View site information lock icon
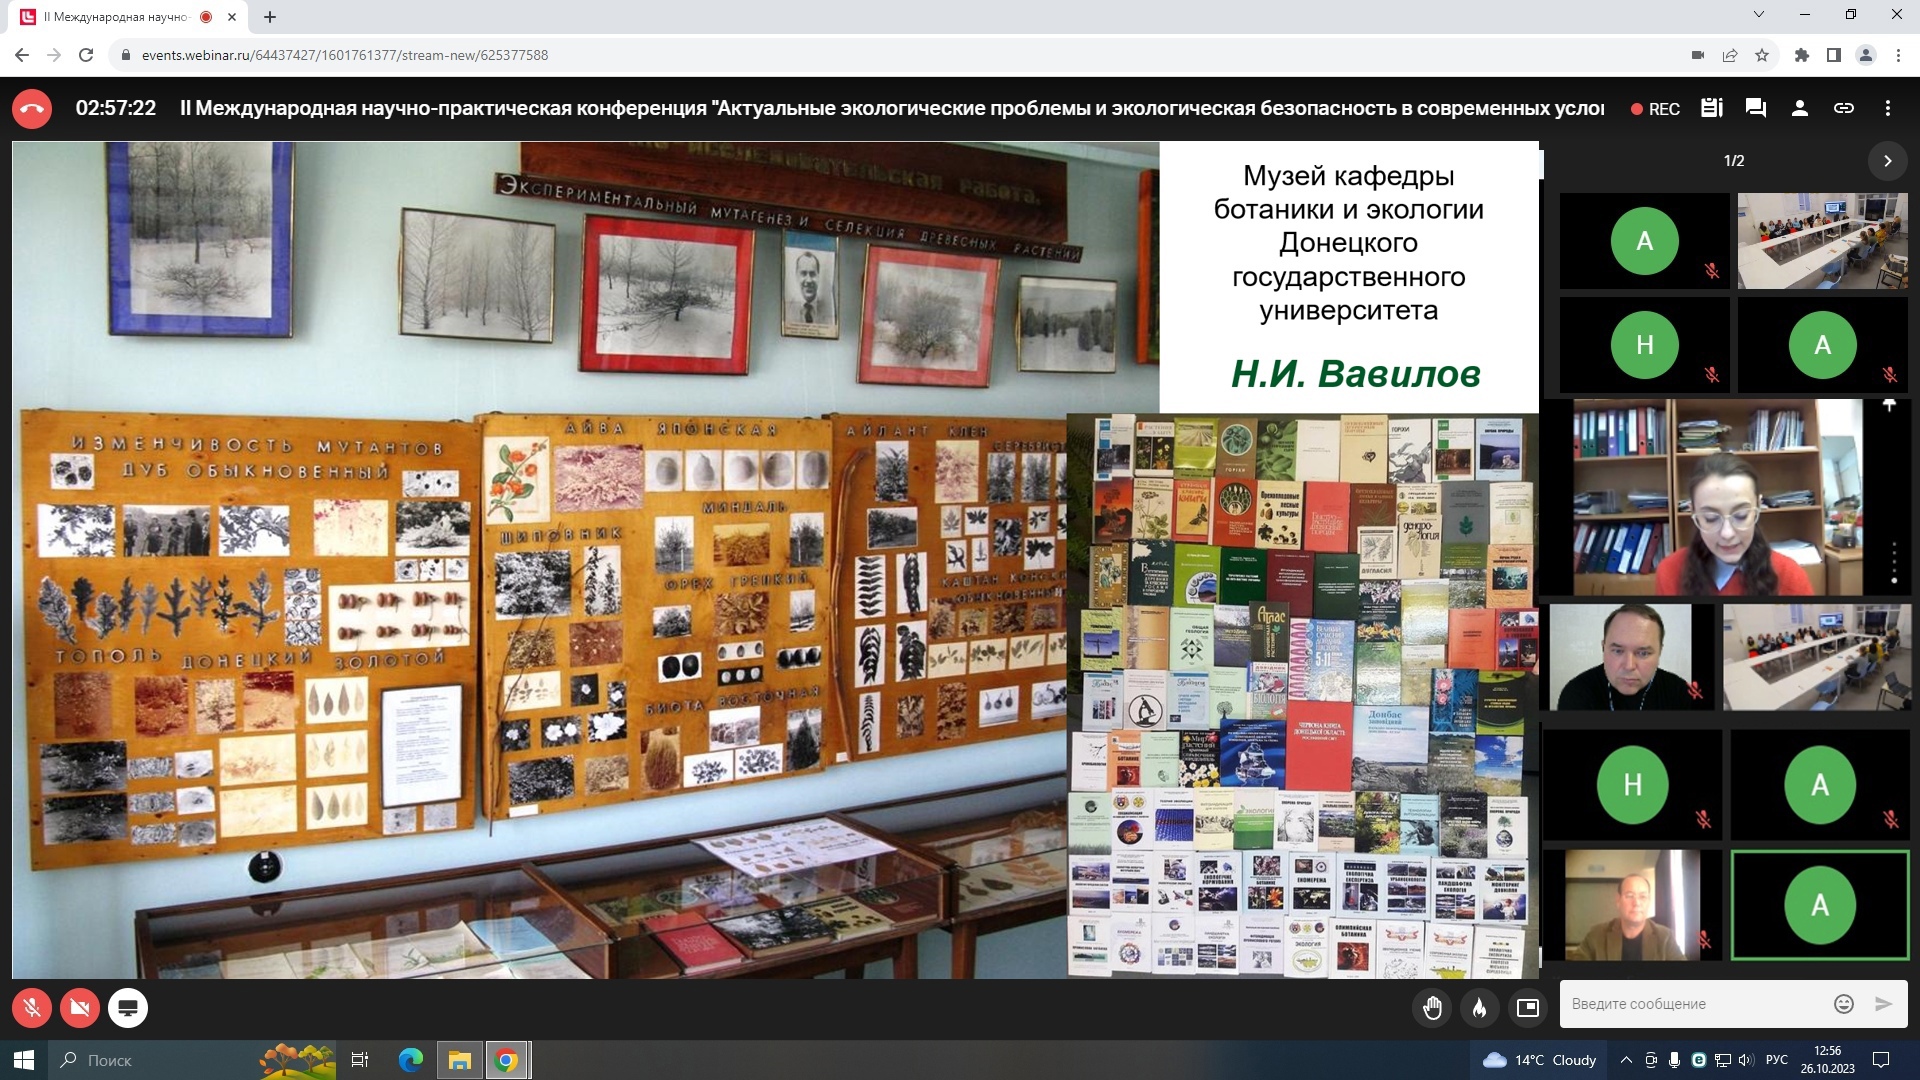Viewport: 1920px width, 1080px height. (x=126, y=55)
